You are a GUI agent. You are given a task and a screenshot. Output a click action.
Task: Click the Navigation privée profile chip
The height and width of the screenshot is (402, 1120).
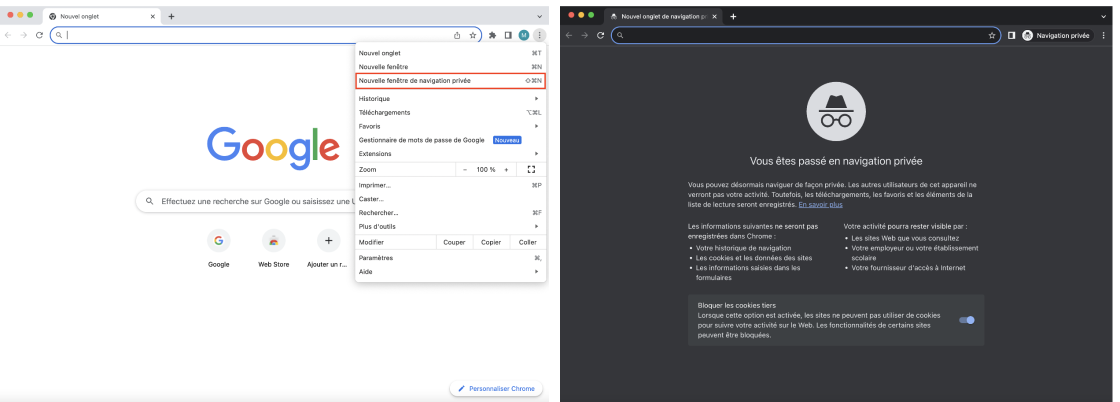click(1057, 35)
